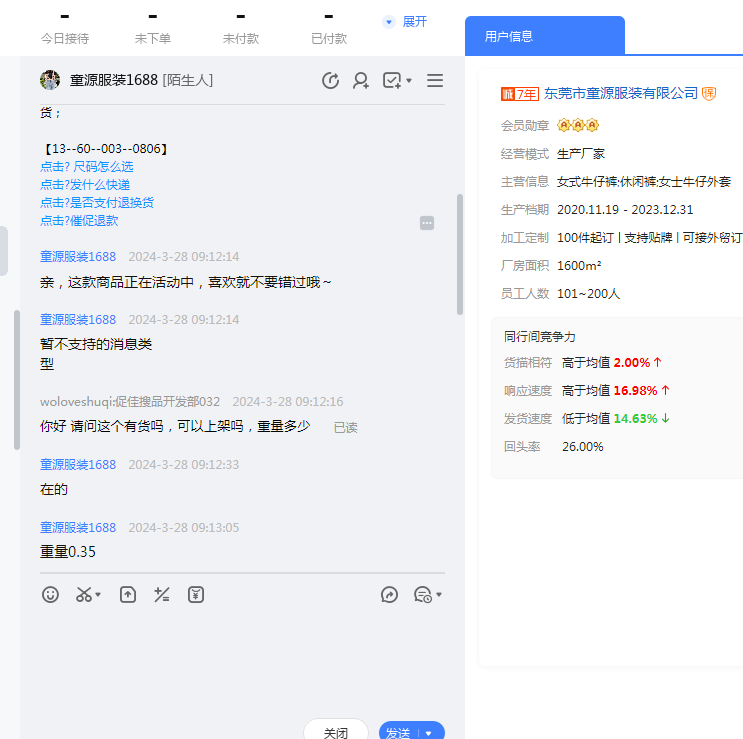This screenshot has width=743, height=739.
Task: Click the 关闭 button
Action: click(x=336, y=732)
